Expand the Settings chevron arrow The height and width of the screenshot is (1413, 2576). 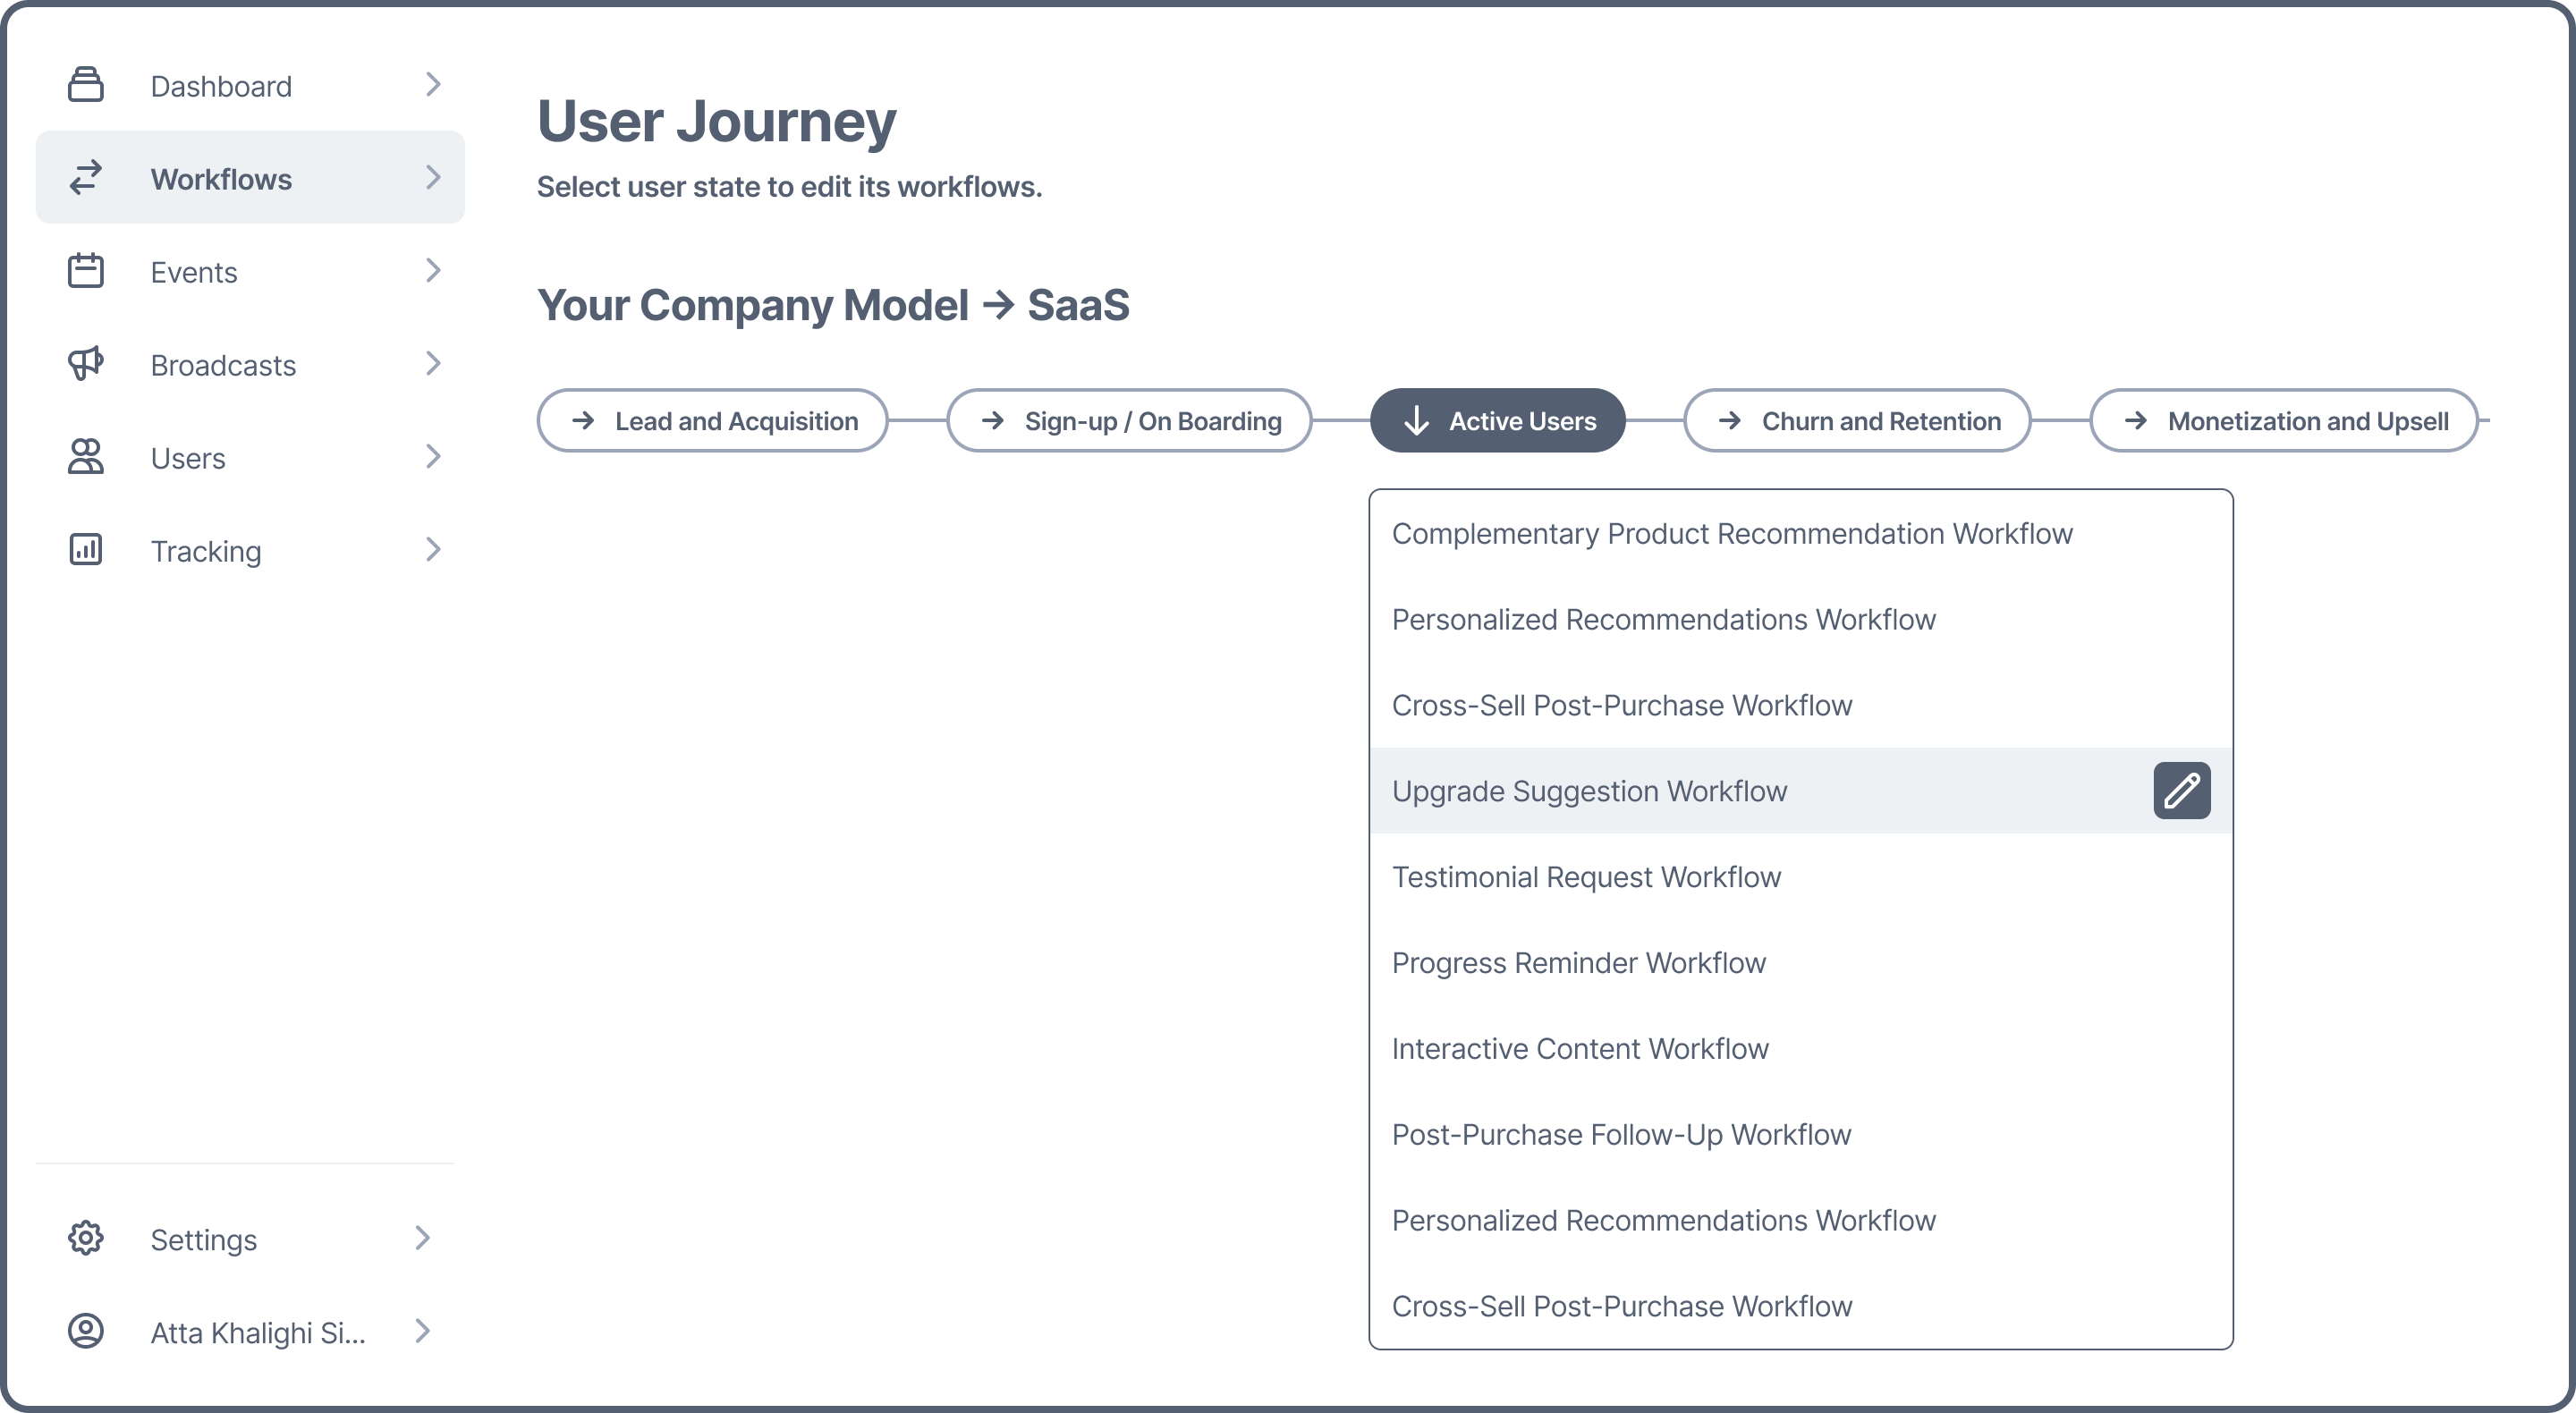[x=422, y=1238]
